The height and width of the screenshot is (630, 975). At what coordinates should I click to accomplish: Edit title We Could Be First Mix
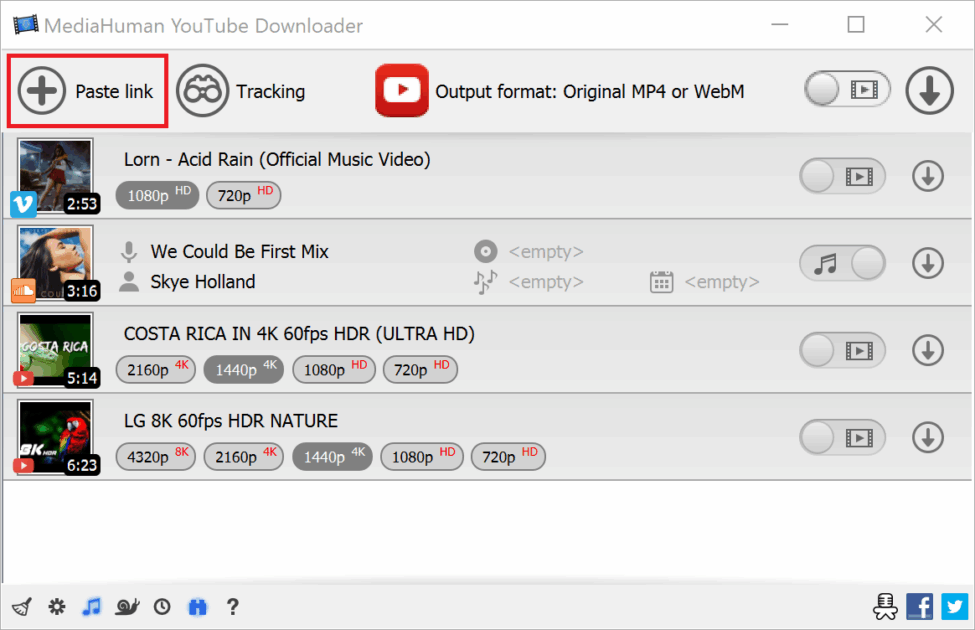point(239,251)
